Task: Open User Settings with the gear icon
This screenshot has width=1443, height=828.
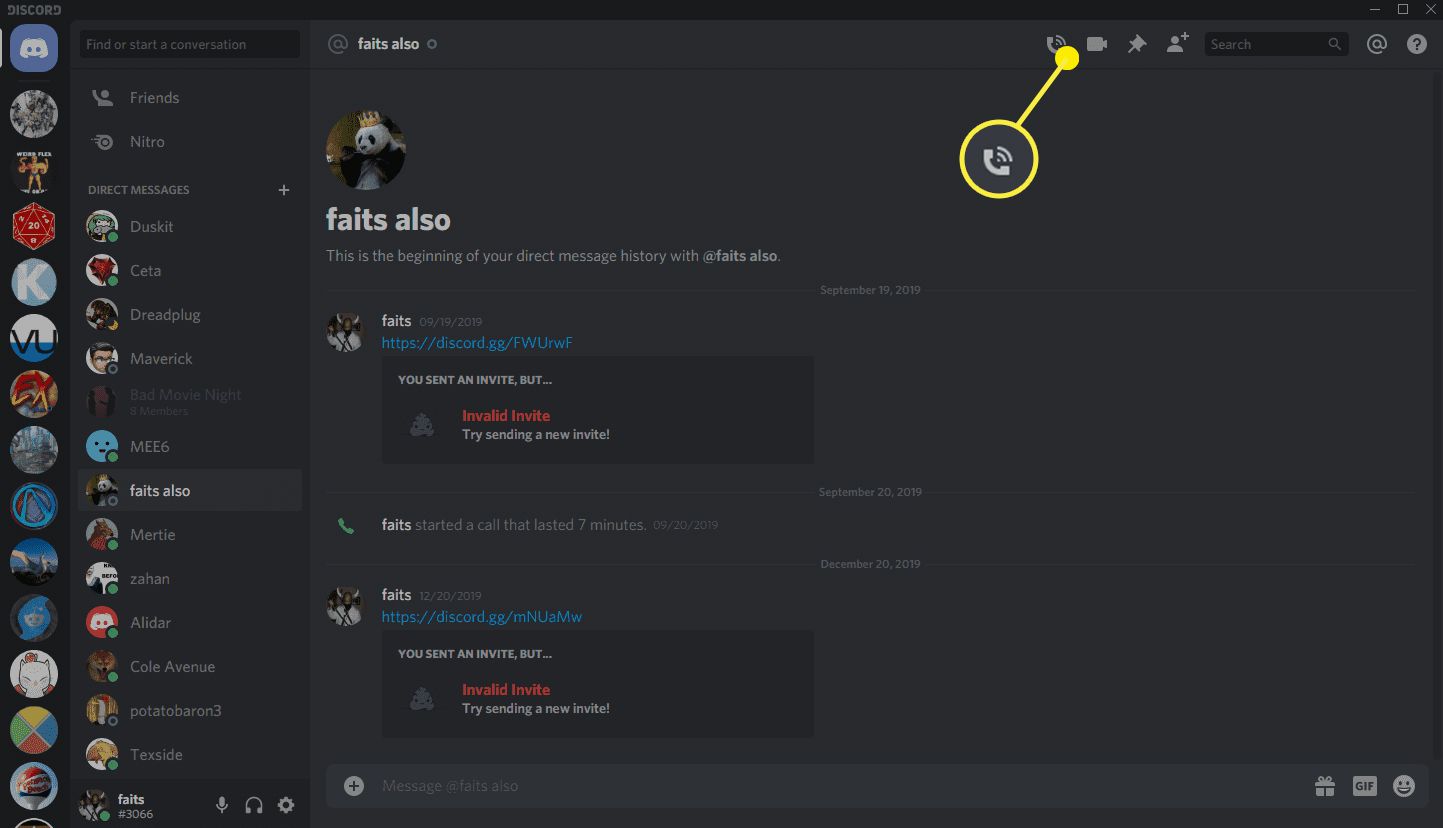Action: [x=286, y=805]
